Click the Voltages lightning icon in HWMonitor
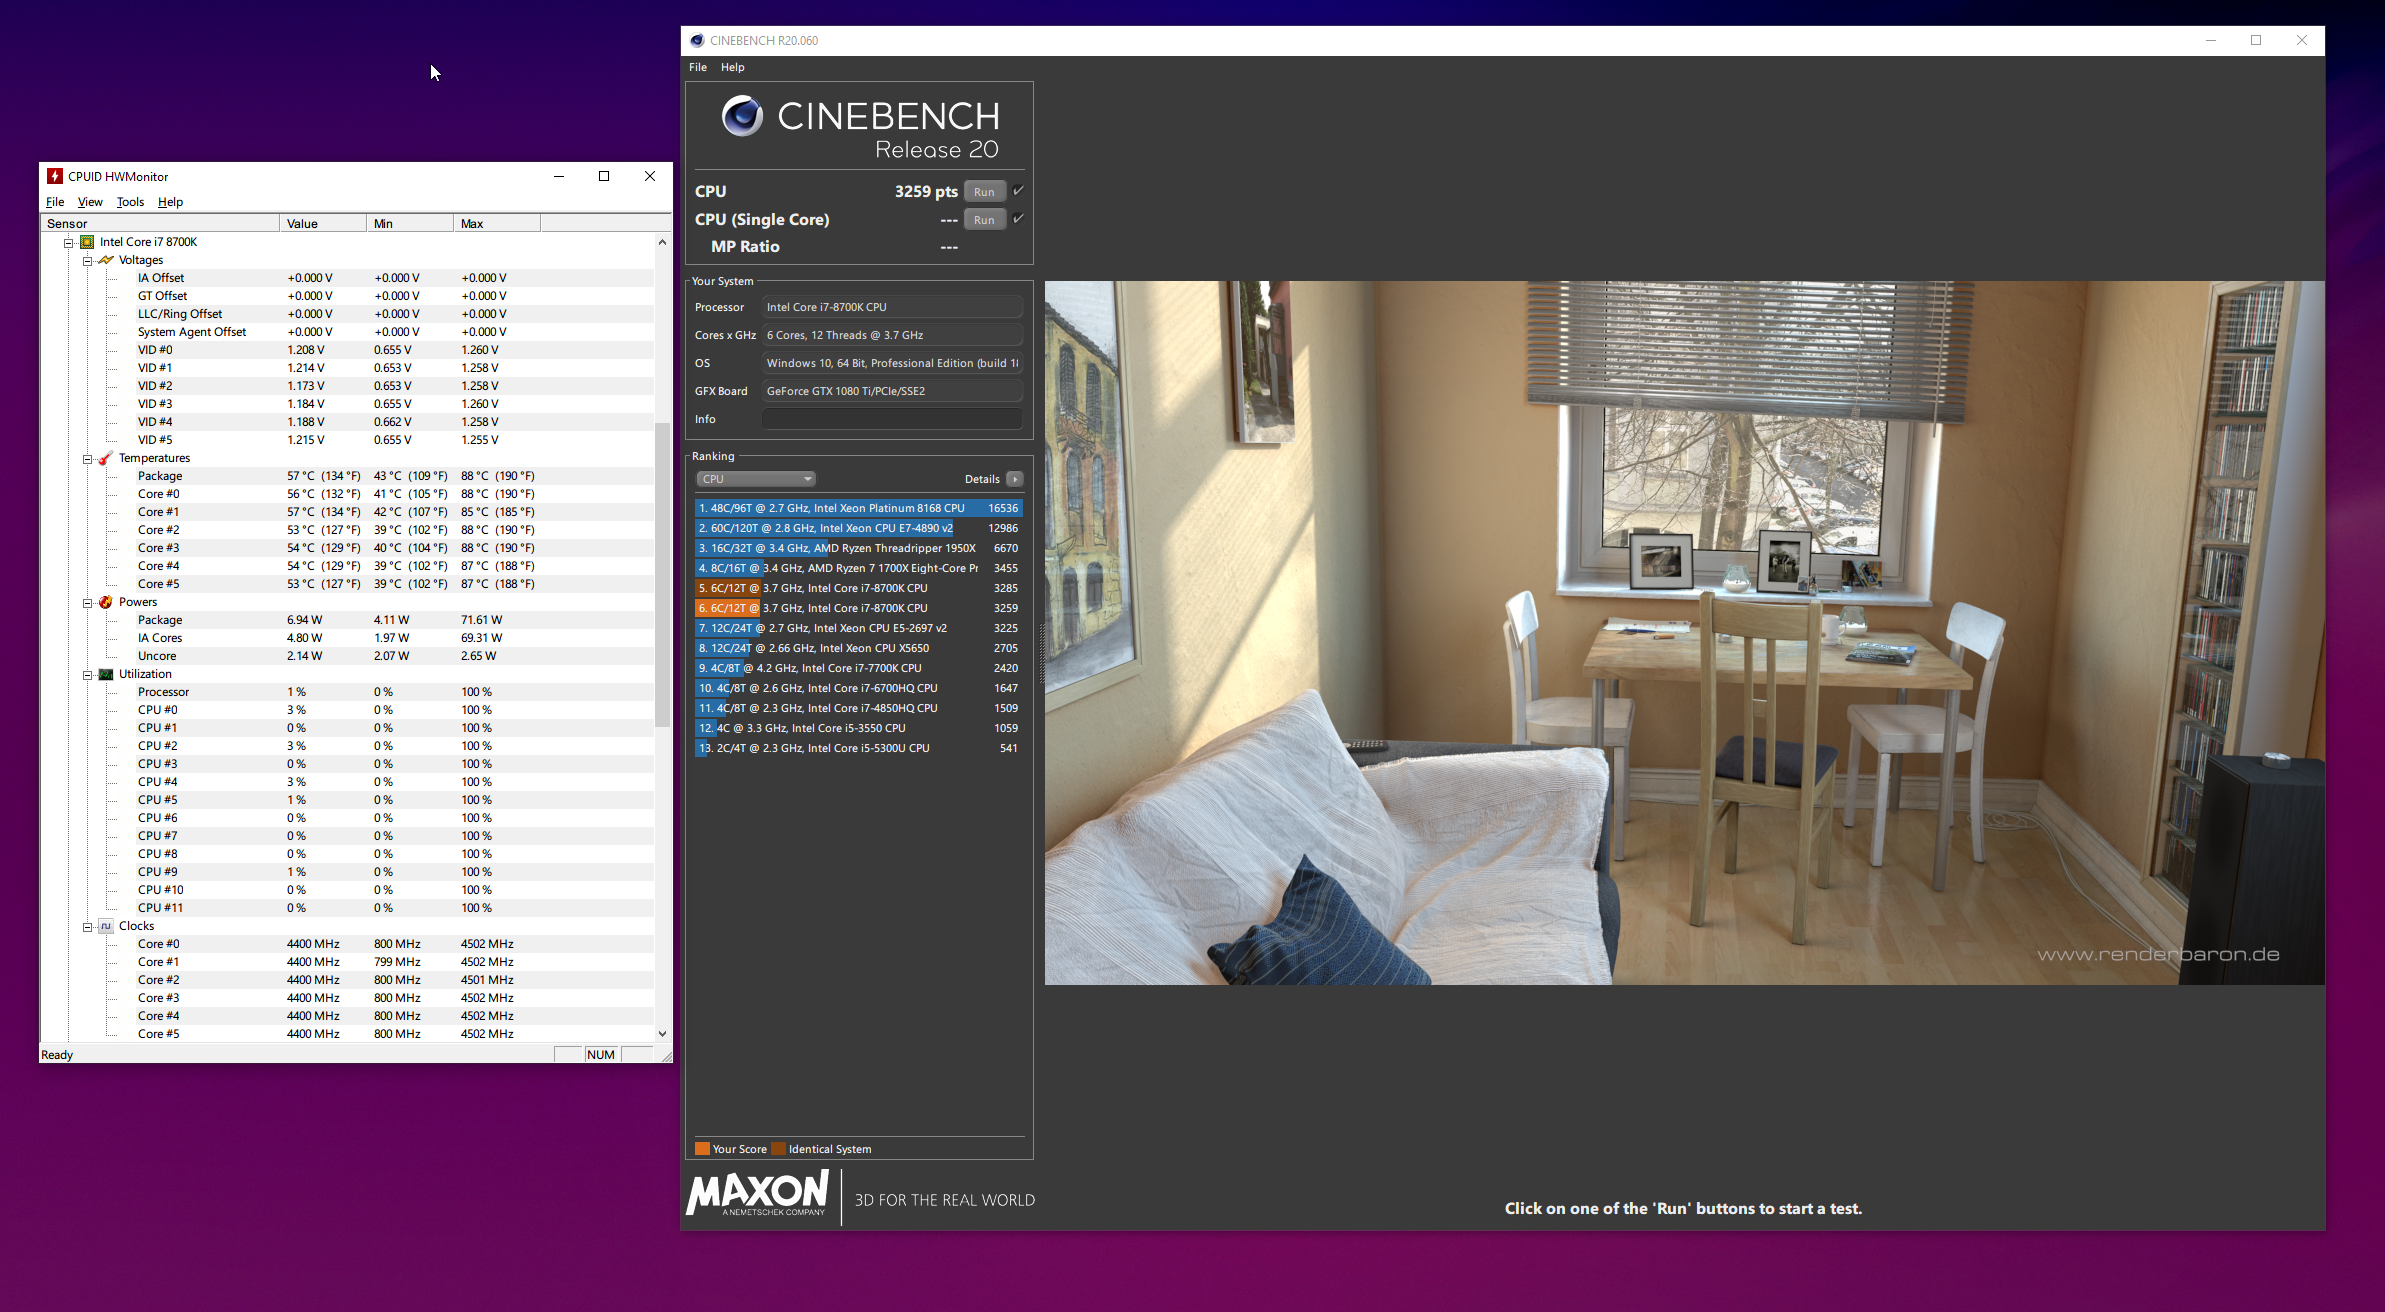The width and height of the screenshot is (2385, 1312). point(106,260)
